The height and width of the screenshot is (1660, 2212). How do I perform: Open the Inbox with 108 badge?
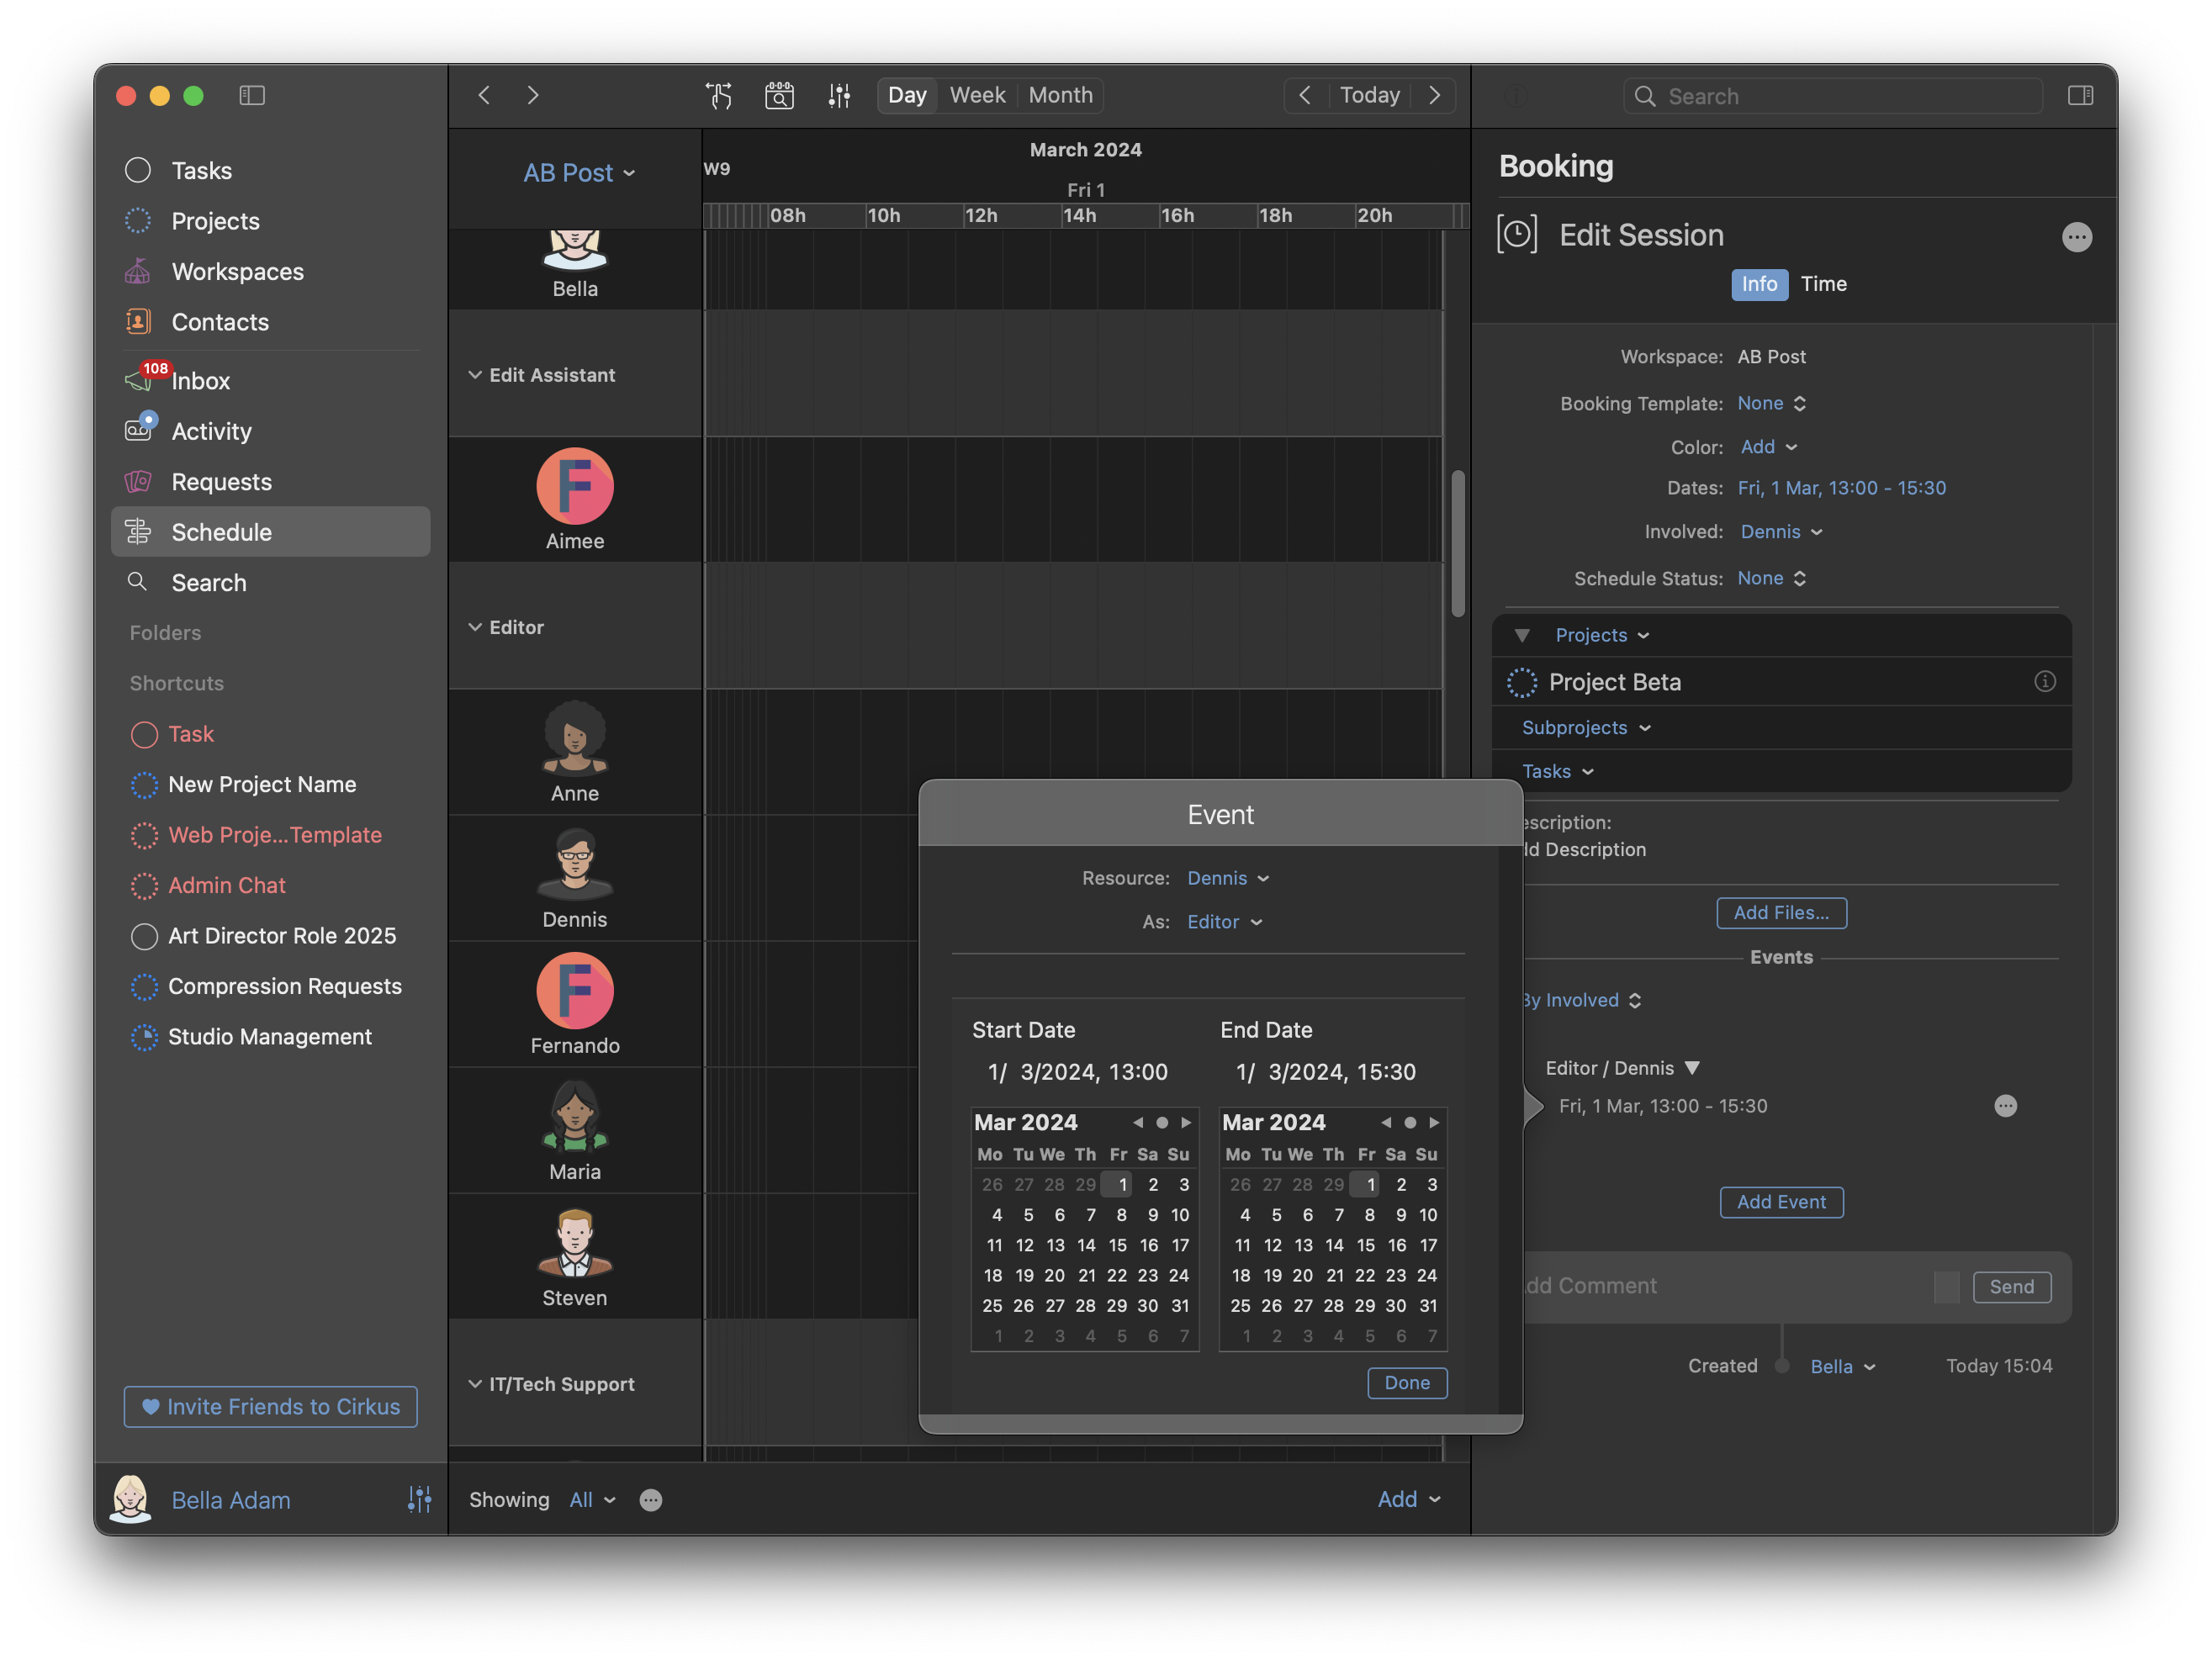click(200, 381)
